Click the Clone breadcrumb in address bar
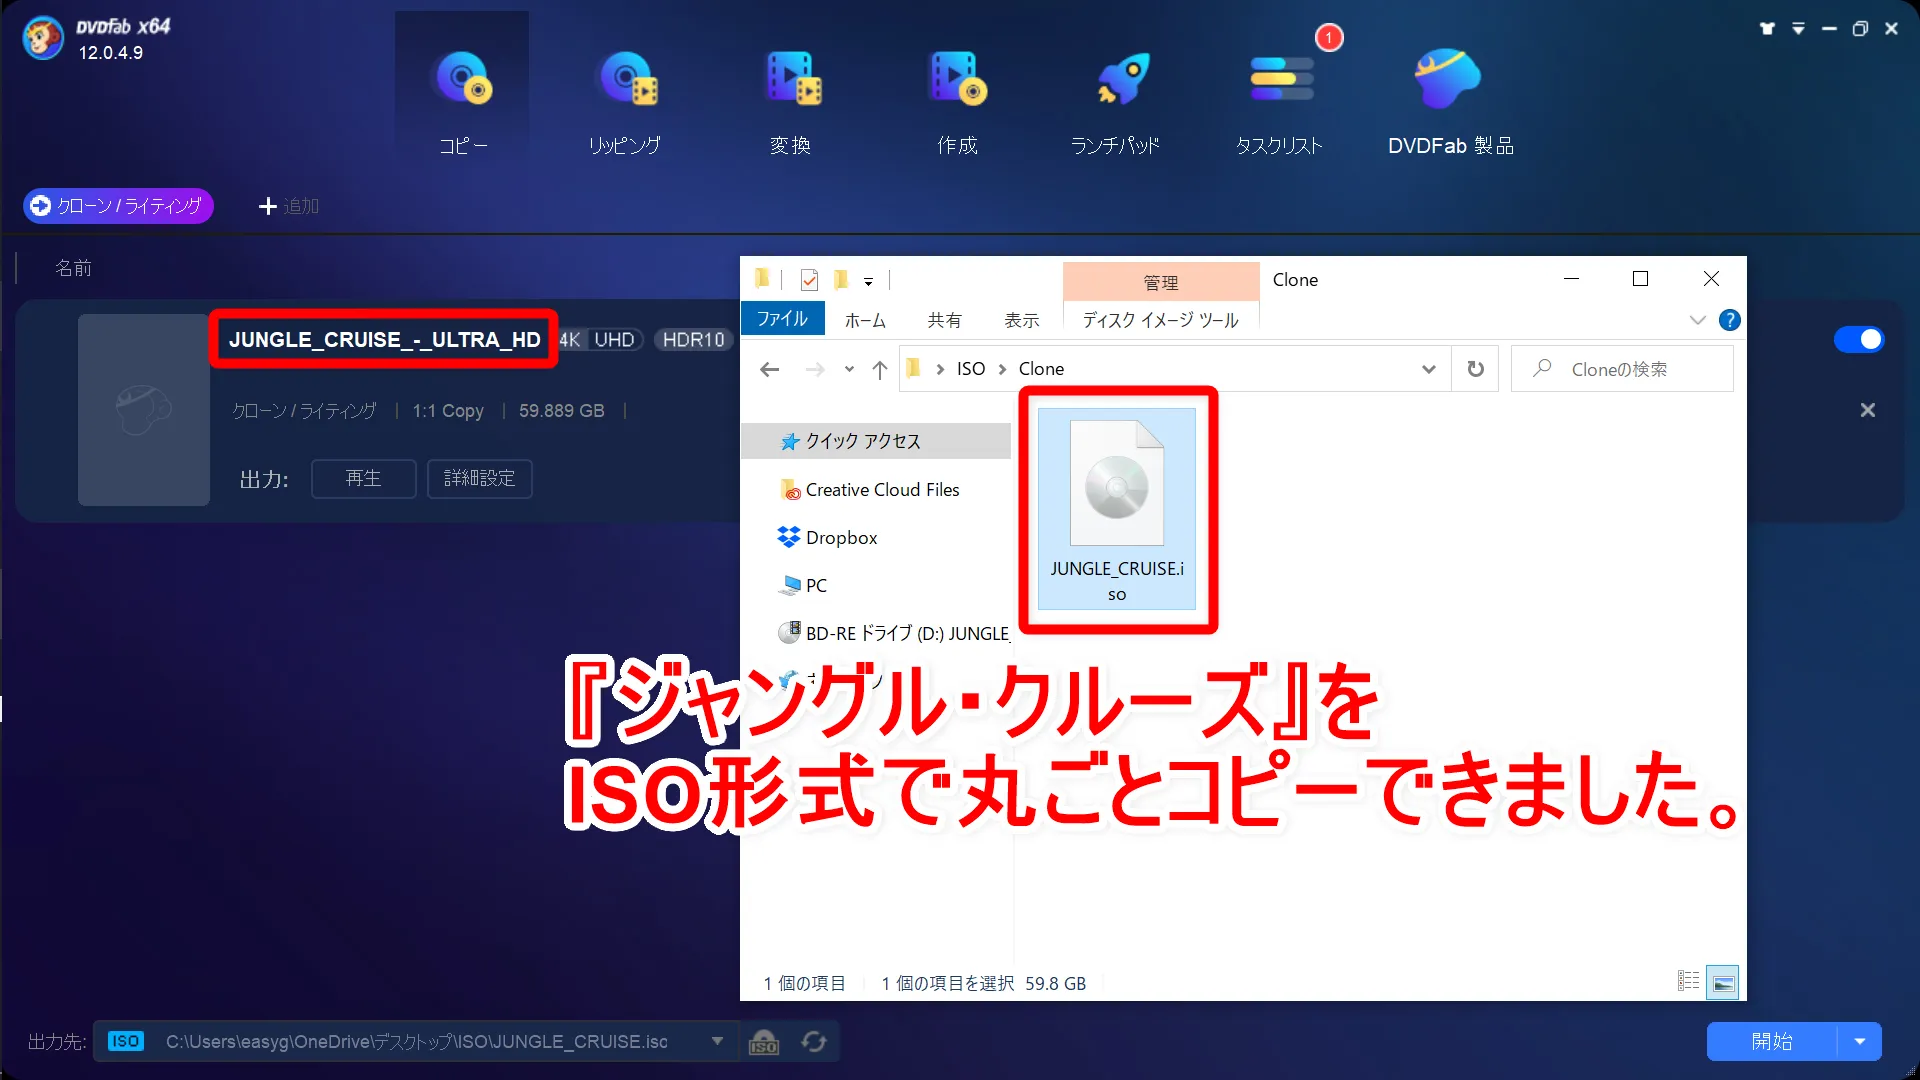This screenshot has width=1920, height=1080. pyautogui.click(x=1041, y=369)
